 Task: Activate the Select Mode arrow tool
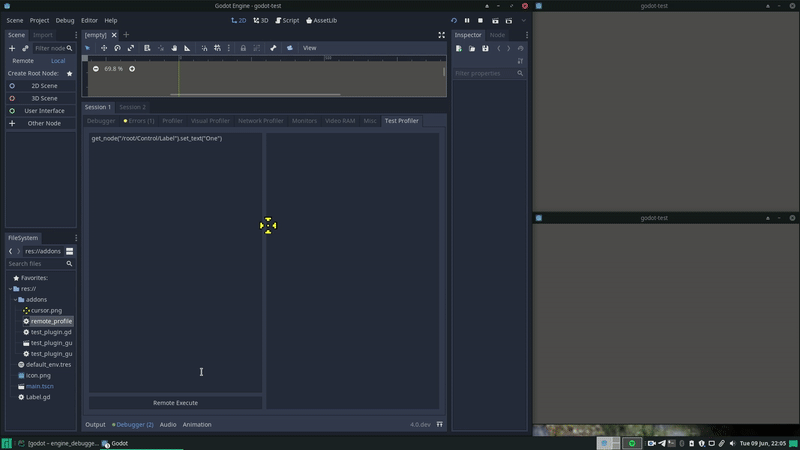click(x=87, y=48)
